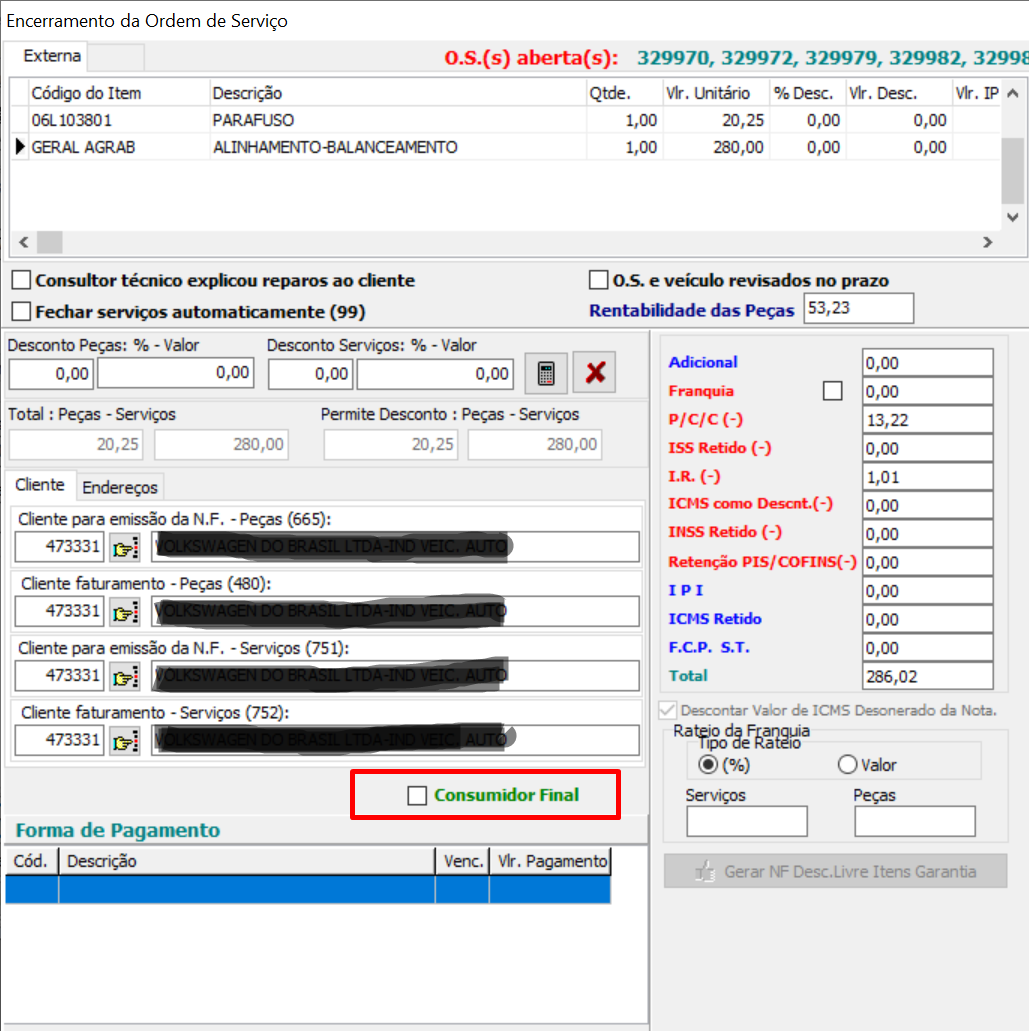The height and width of the screenshot is (1031, 1029).
Task: Click the horizontal scrollbar thumb of items grid
Action: (49, 242)
